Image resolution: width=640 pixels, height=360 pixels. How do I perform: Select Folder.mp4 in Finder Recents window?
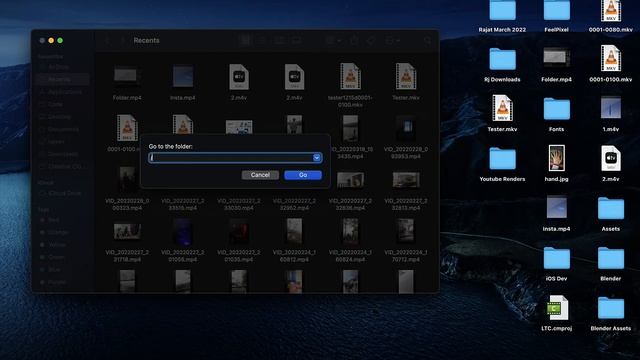[127, 83]
